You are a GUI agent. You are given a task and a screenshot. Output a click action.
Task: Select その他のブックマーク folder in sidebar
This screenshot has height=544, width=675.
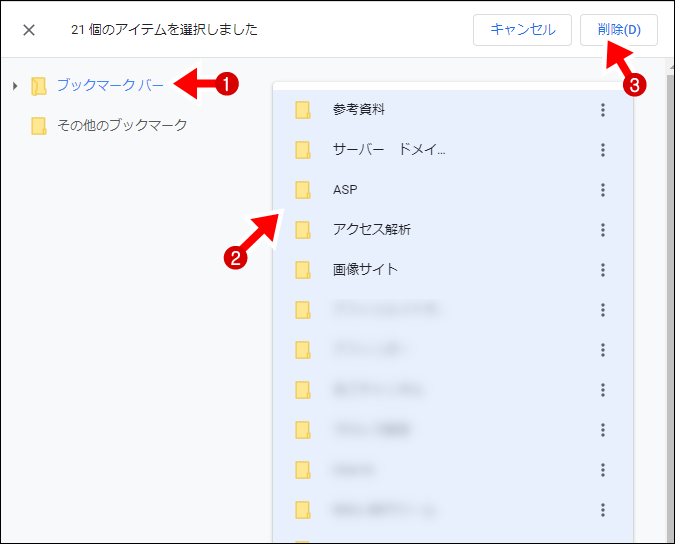click(122, 125)
